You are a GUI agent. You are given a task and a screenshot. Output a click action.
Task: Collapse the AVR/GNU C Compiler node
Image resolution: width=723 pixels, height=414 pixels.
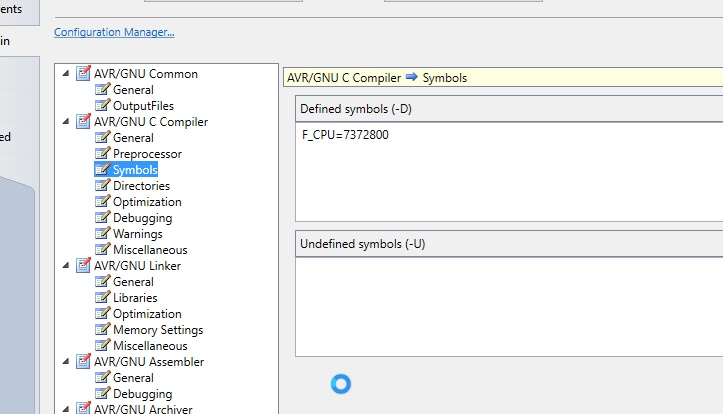coord(66,122)
